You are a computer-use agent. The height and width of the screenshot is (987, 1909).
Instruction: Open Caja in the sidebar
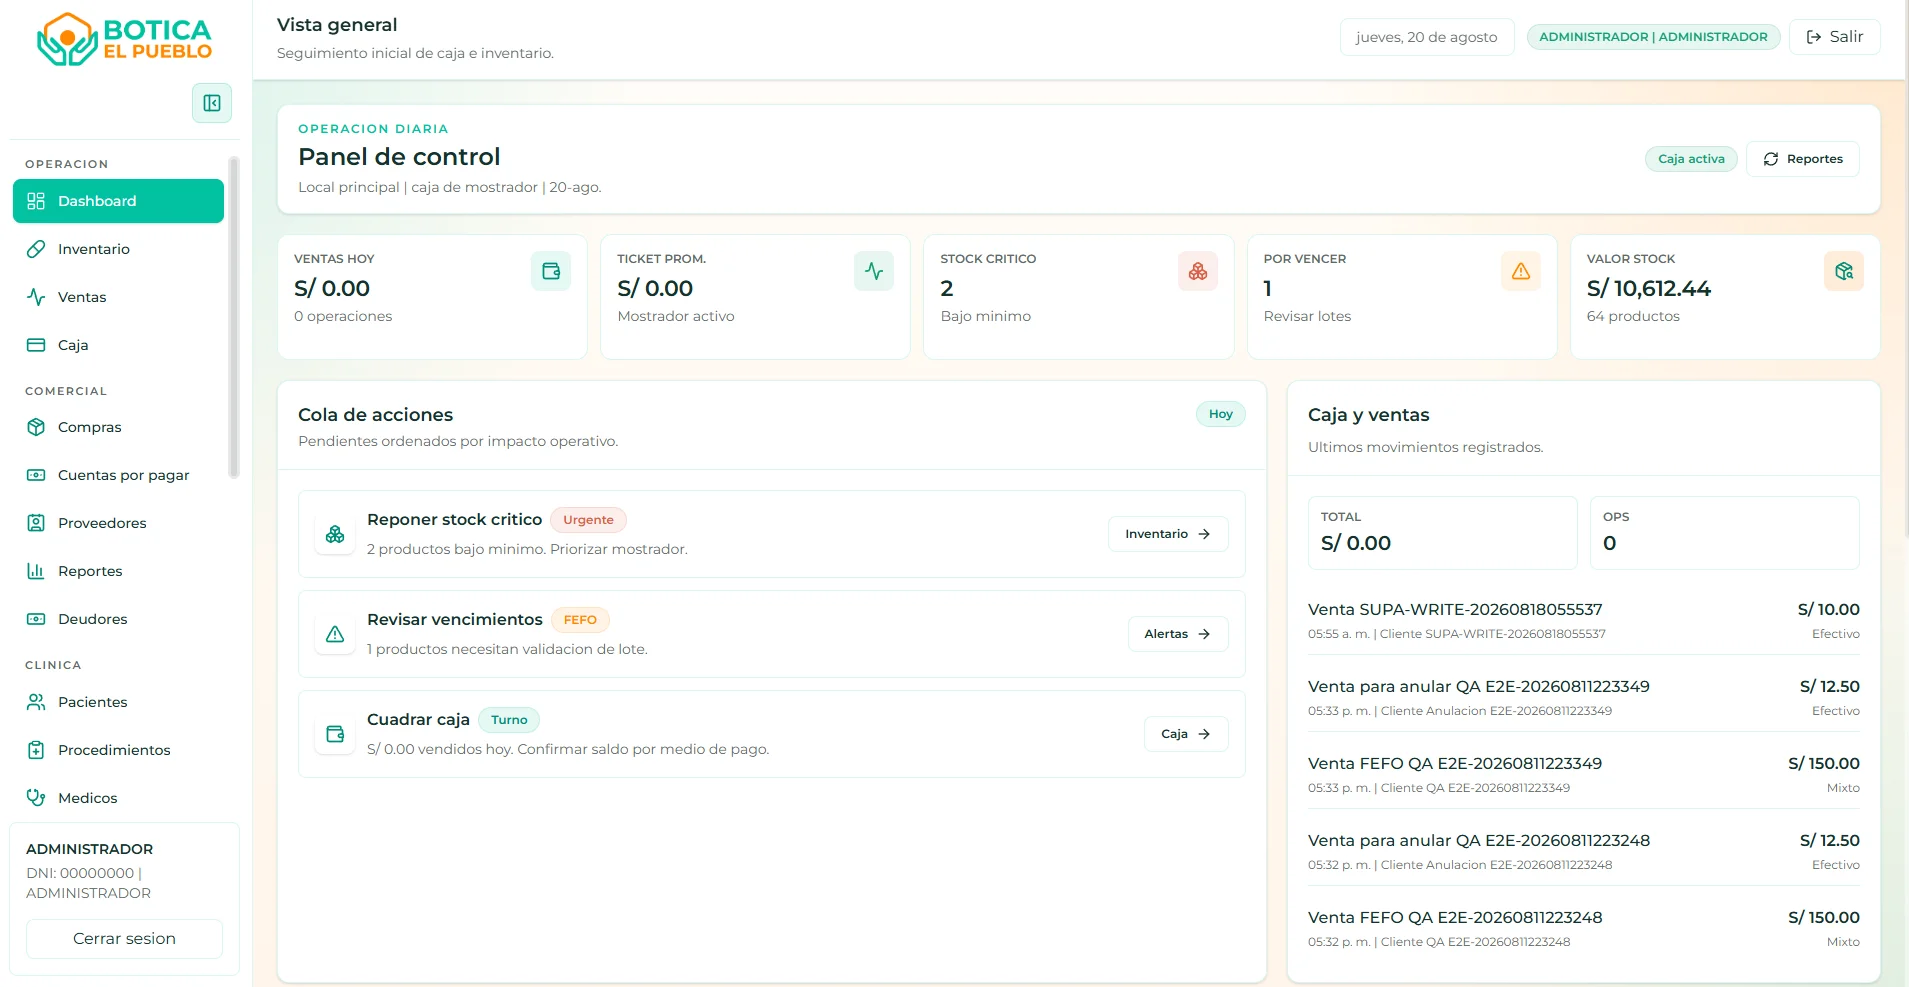click(x=118, y=345)
